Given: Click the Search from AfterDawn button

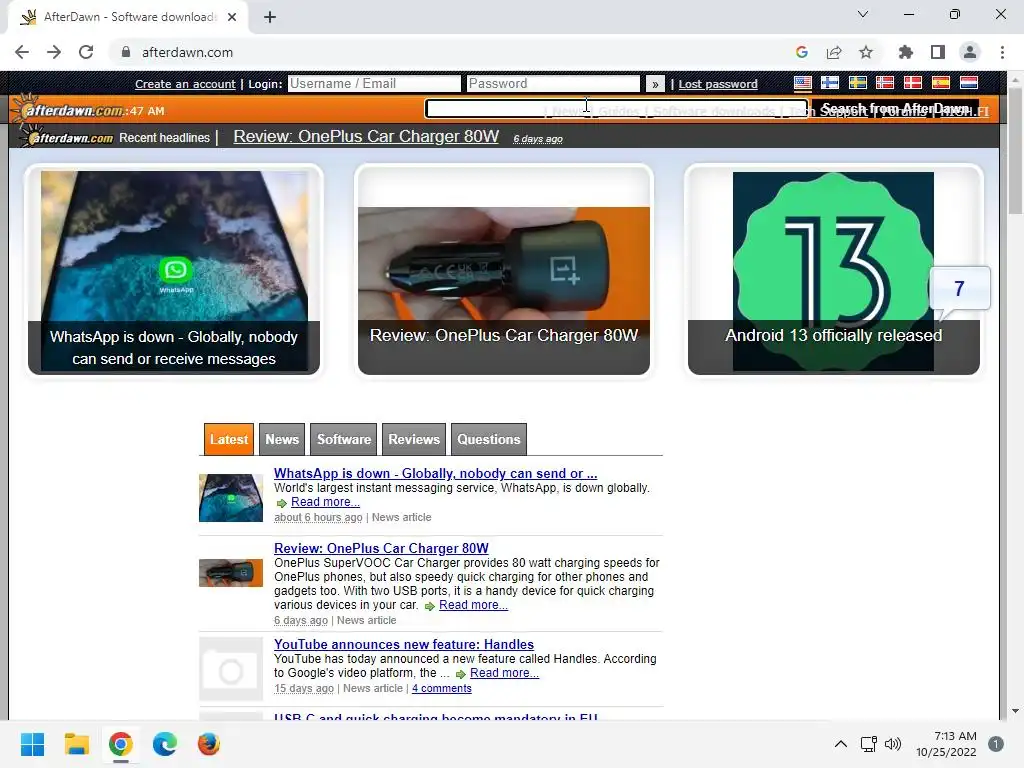Looking at the screenshot, I should pos(895,109).
